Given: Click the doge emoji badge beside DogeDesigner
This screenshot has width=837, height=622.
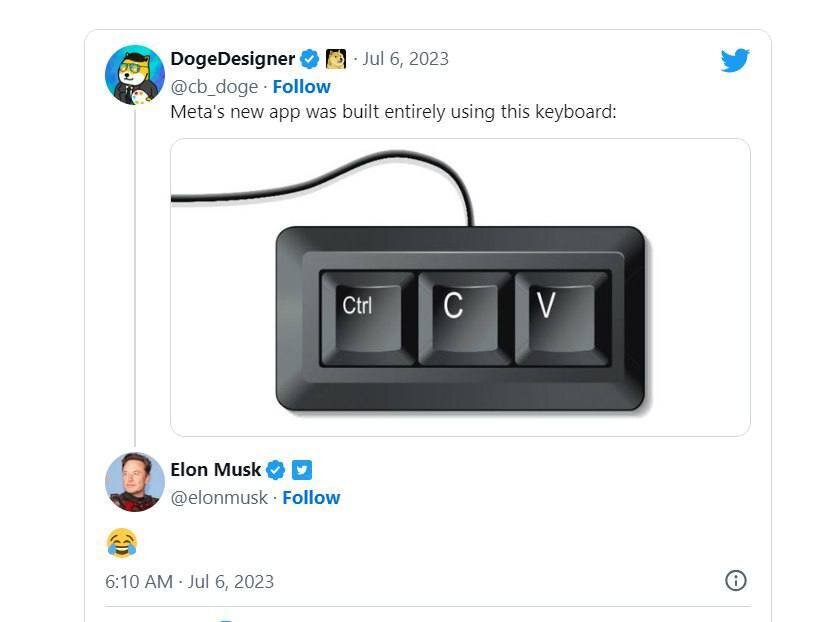Looking at the screenshot, I should (336, 59).
